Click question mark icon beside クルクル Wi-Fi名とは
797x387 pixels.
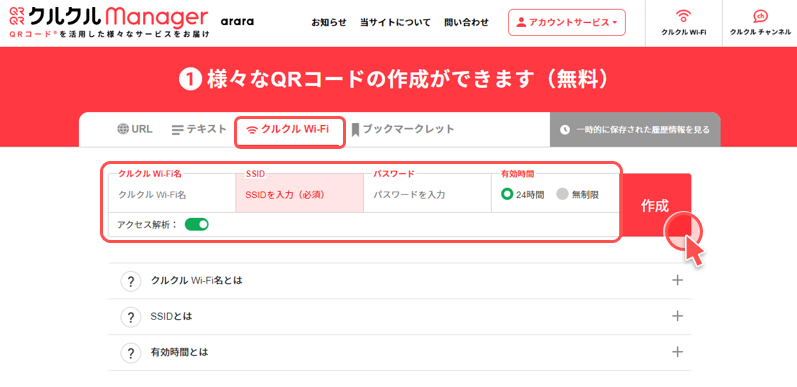131,281
